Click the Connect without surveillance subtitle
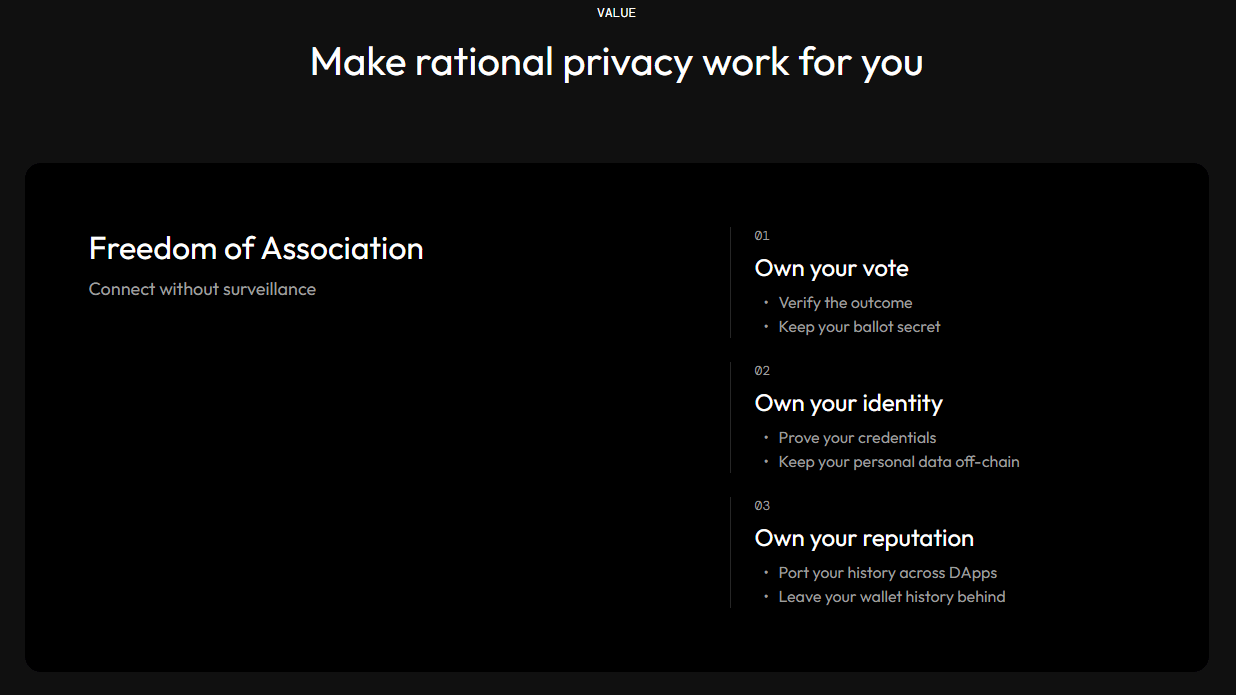The image size is (1236, 695). (202, 289)
